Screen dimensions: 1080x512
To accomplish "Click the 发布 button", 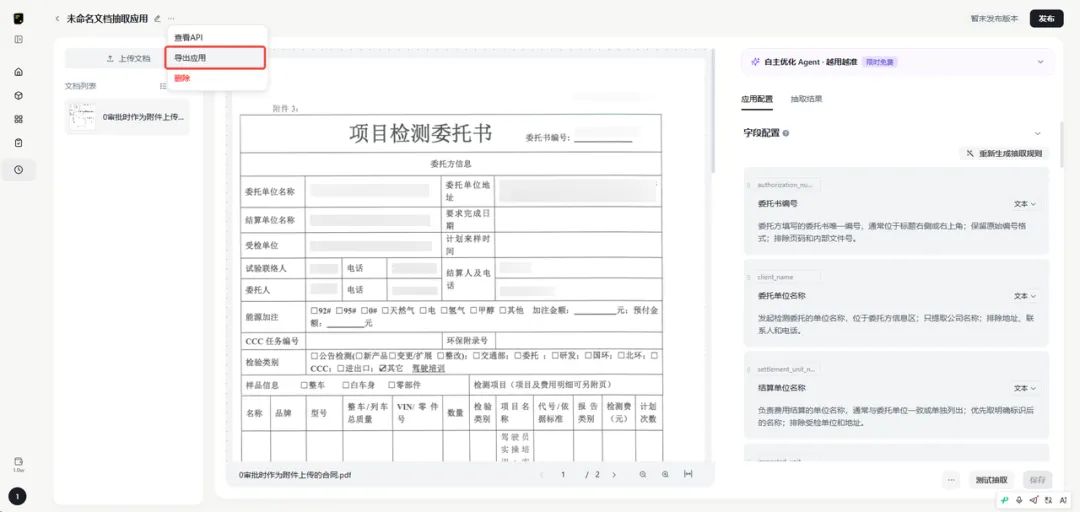I will pyautogui.click(x=1046, y=19).
